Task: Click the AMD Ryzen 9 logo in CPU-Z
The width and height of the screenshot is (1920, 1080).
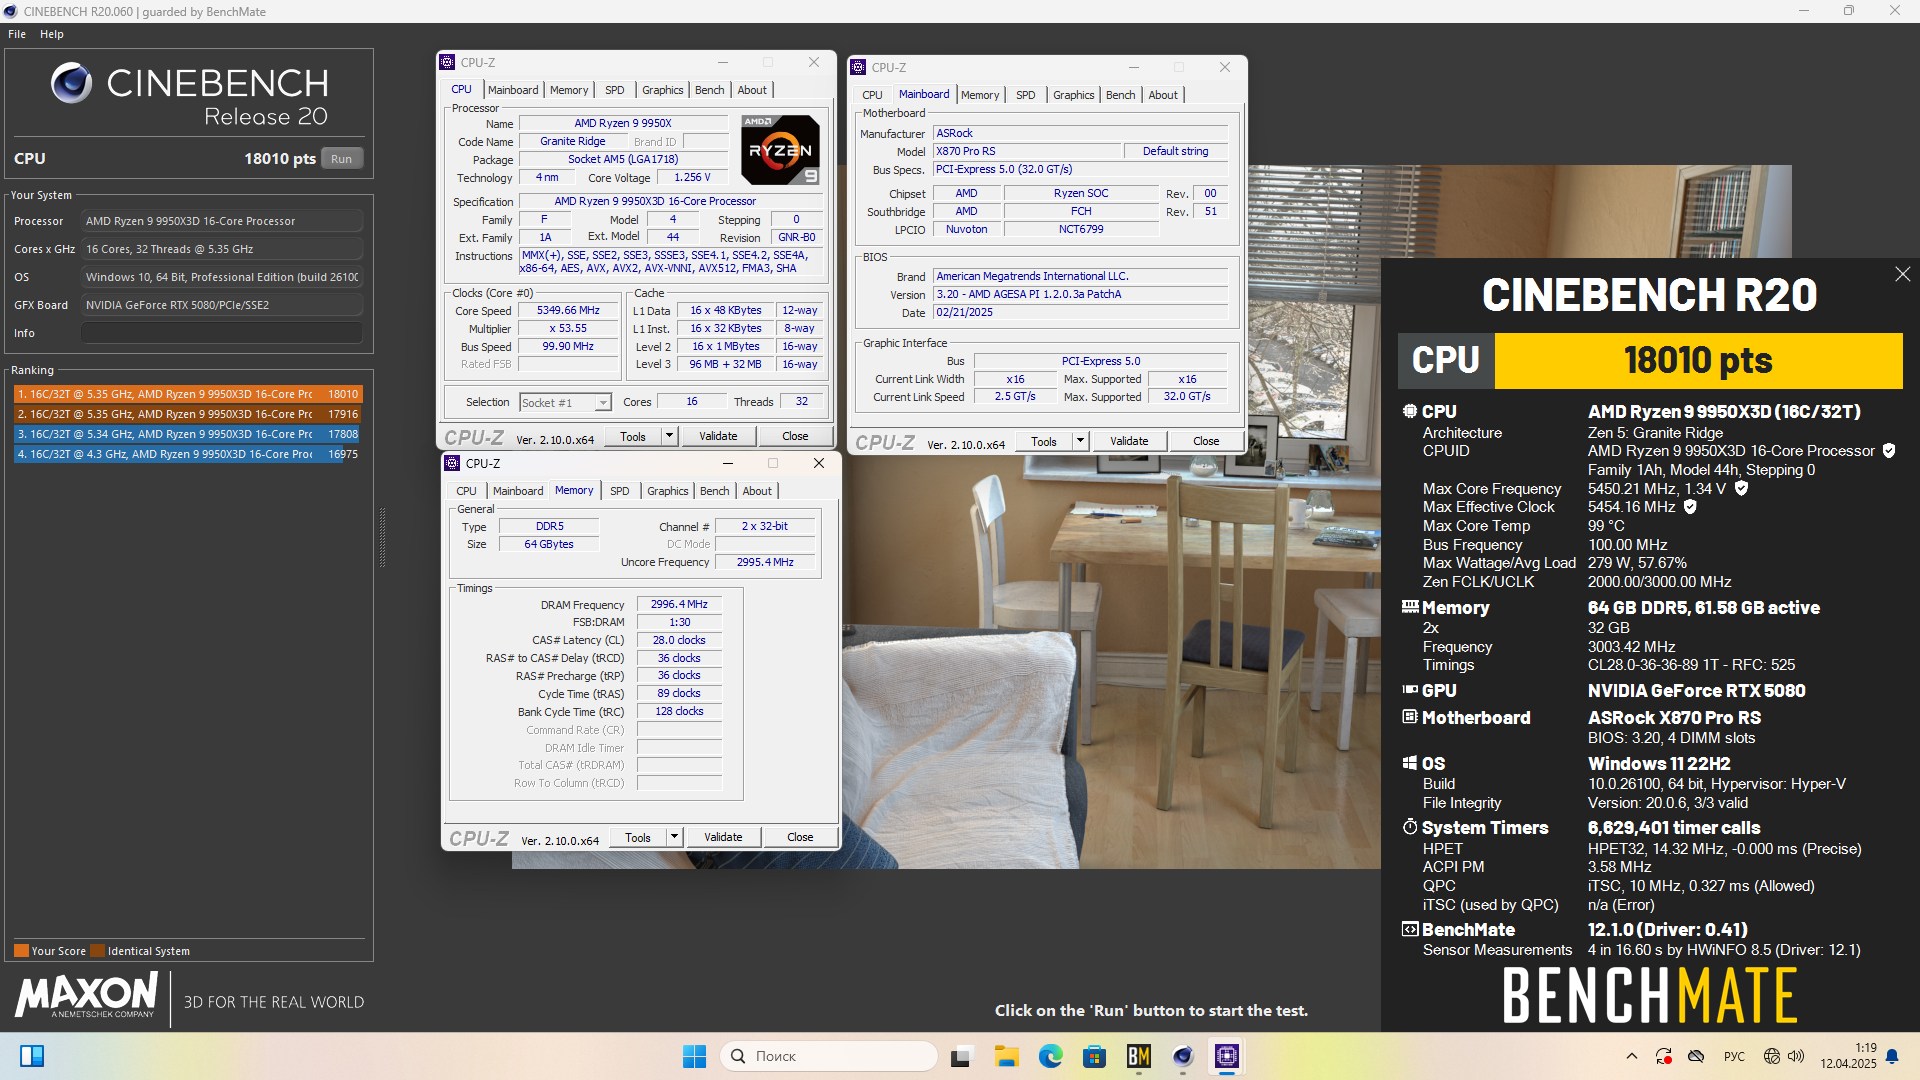Action: click(780, 150)
